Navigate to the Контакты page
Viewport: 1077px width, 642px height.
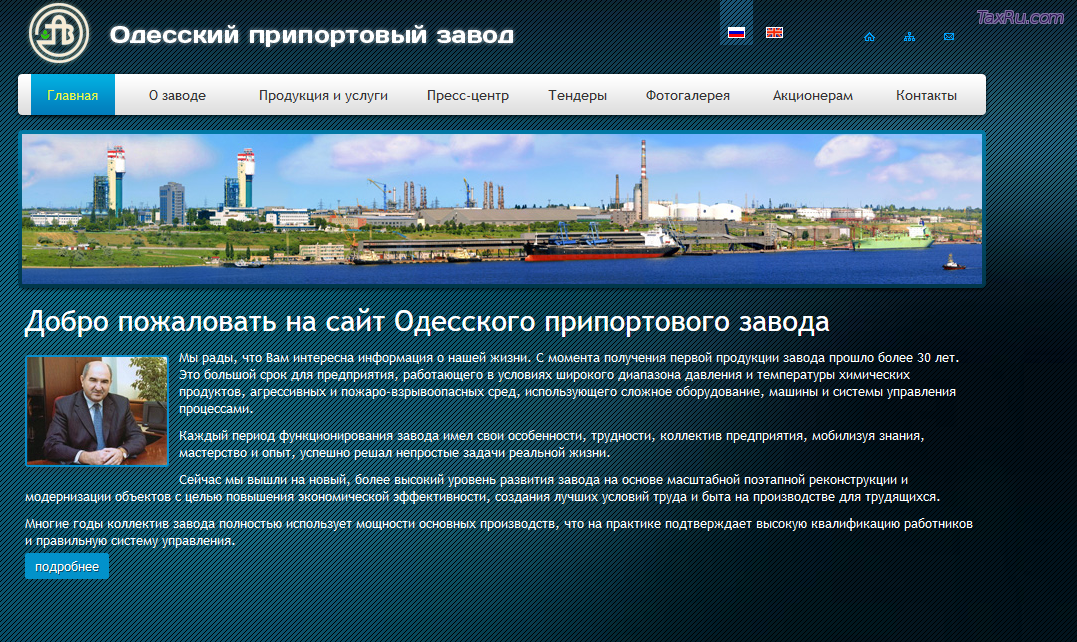click(x=926, y=96)
